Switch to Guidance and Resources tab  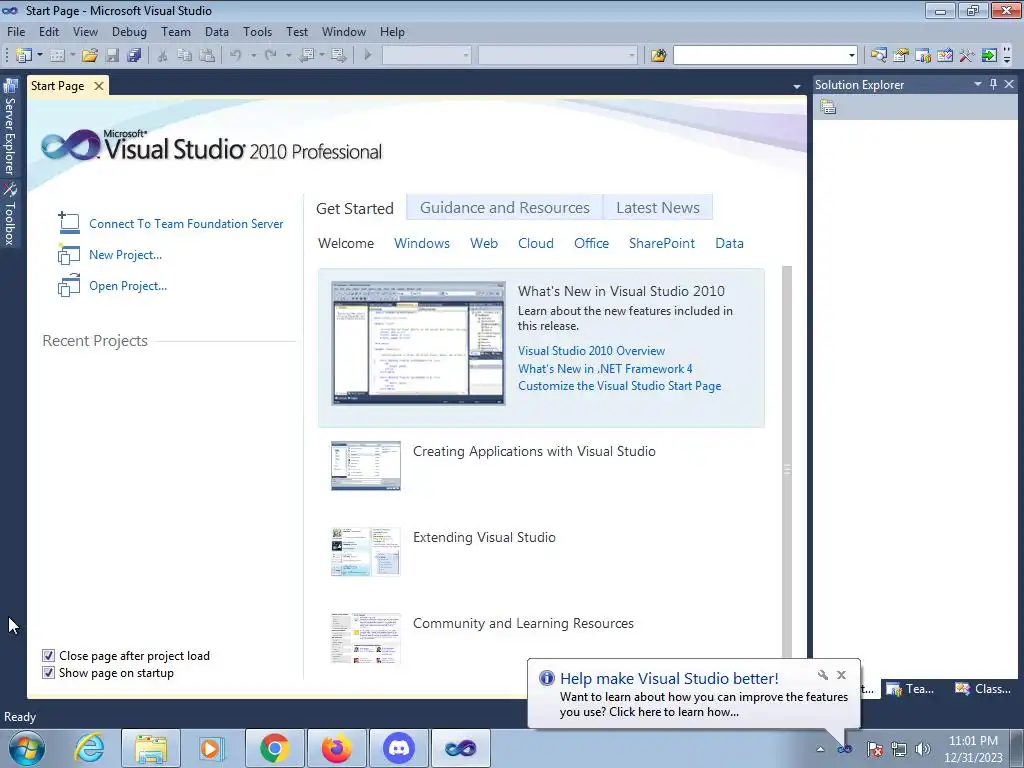pos(505,208)
